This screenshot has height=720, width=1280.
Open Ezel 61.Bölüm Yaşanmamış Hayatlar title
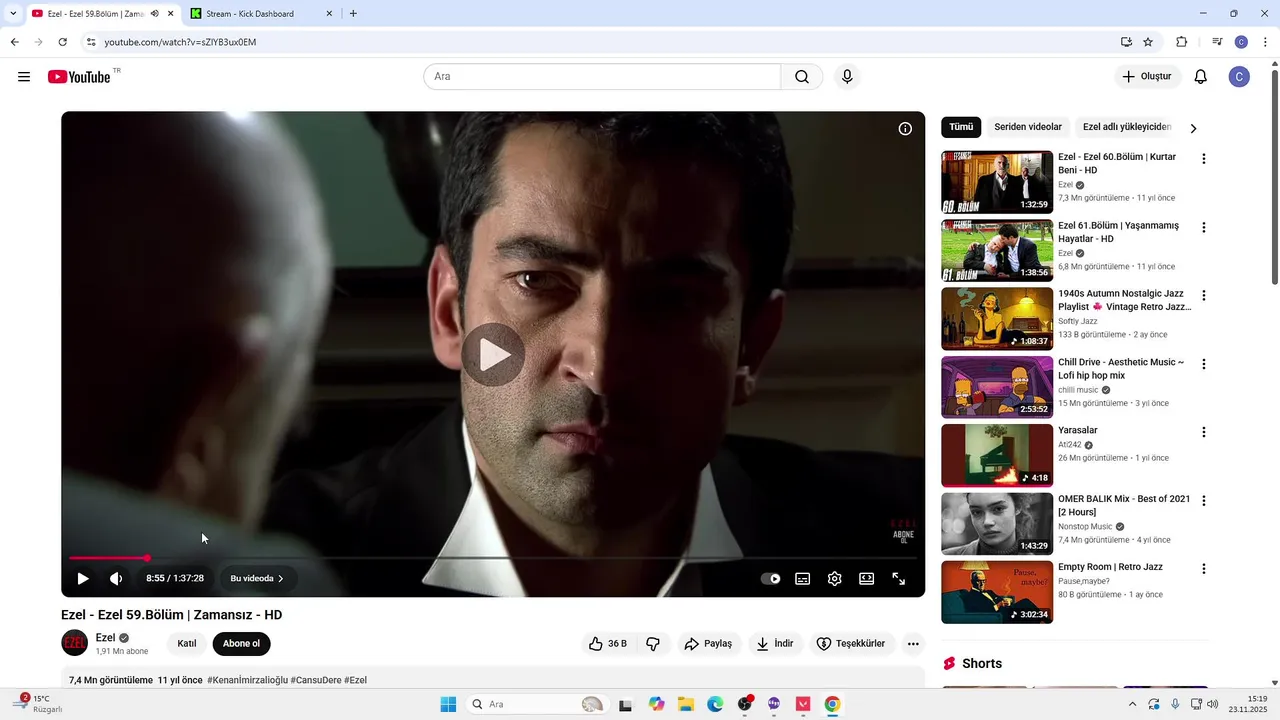(x=1119, y=232)
